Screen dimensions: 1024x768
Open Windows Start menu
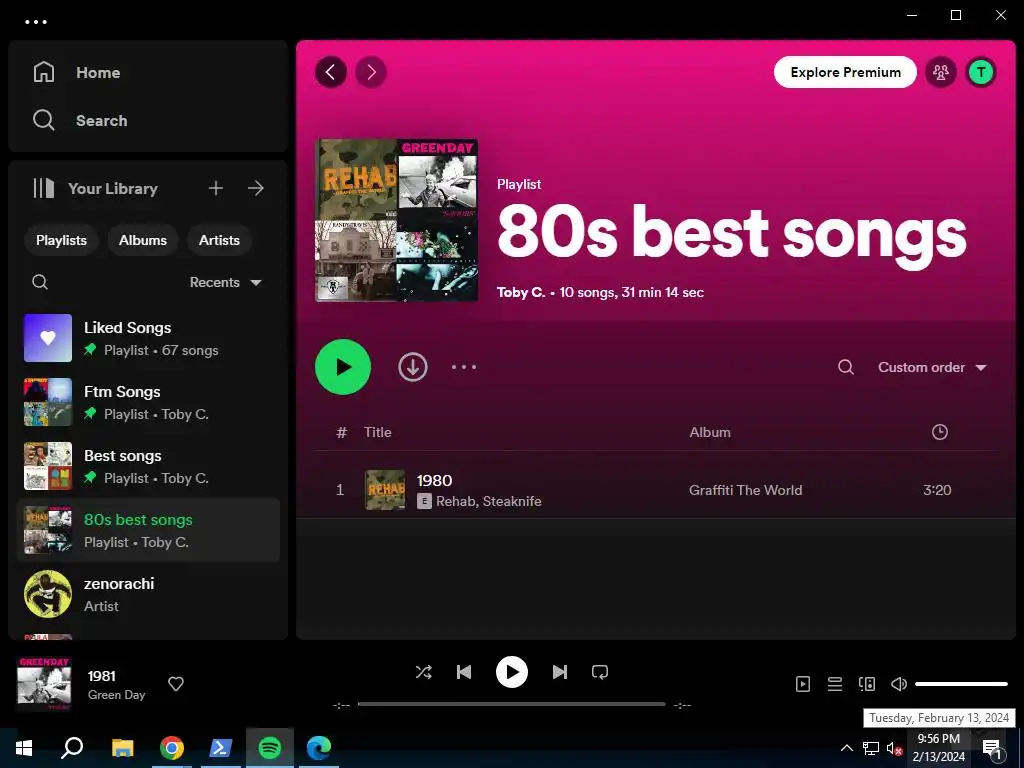coord(24,748)
